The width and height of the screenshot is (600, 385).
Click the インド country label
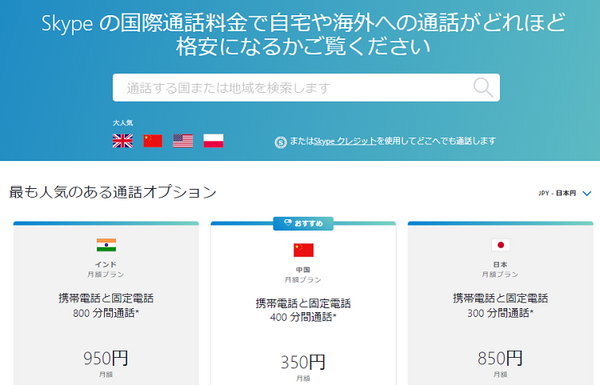pos(106,264)
